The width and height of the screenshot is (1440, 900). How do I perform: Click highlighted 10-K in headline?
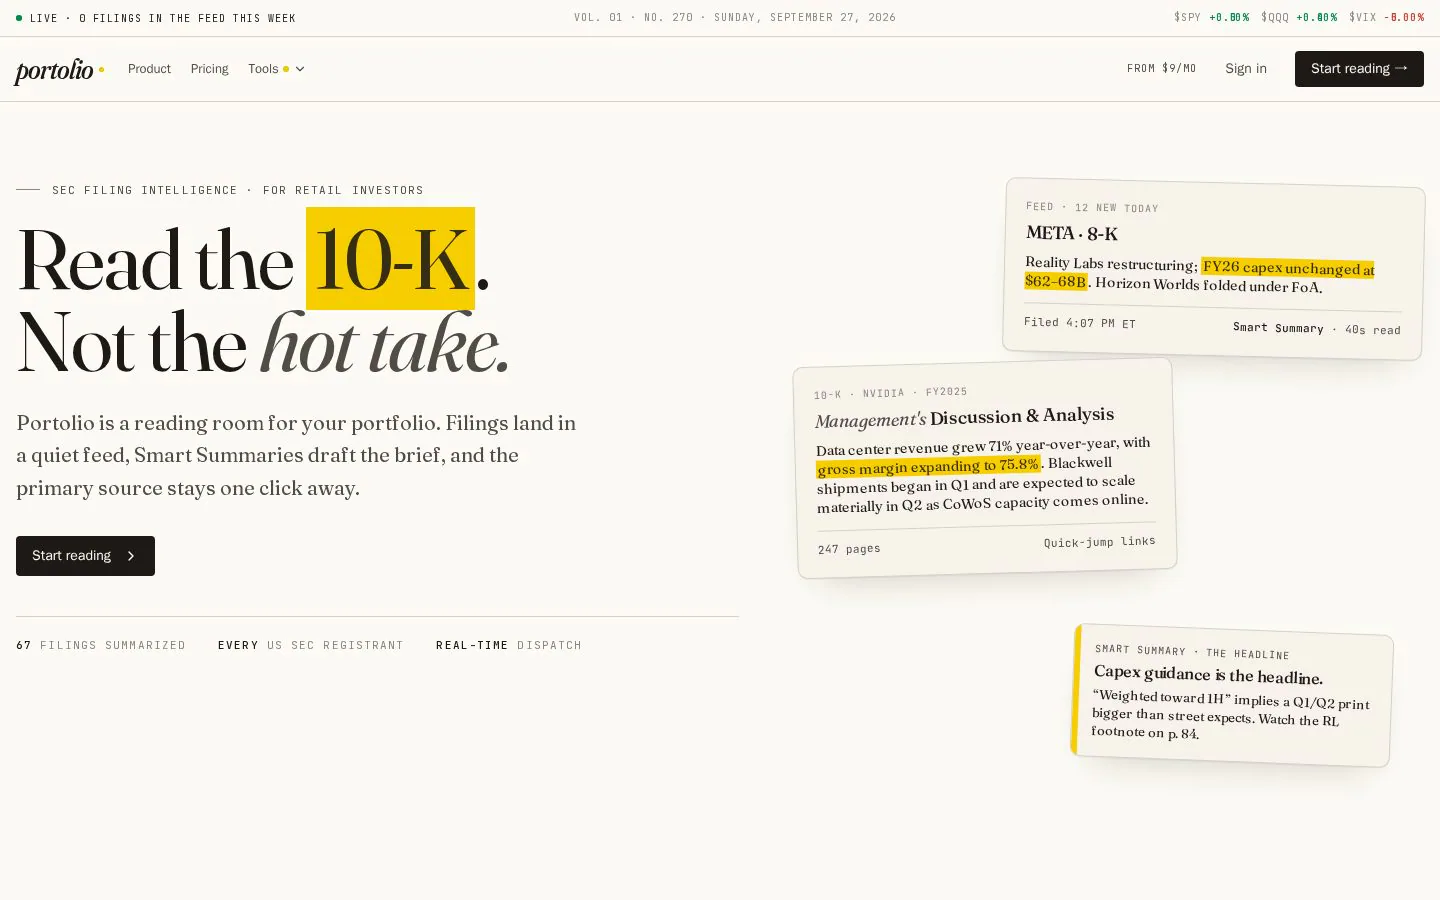(x=390, y=259)
